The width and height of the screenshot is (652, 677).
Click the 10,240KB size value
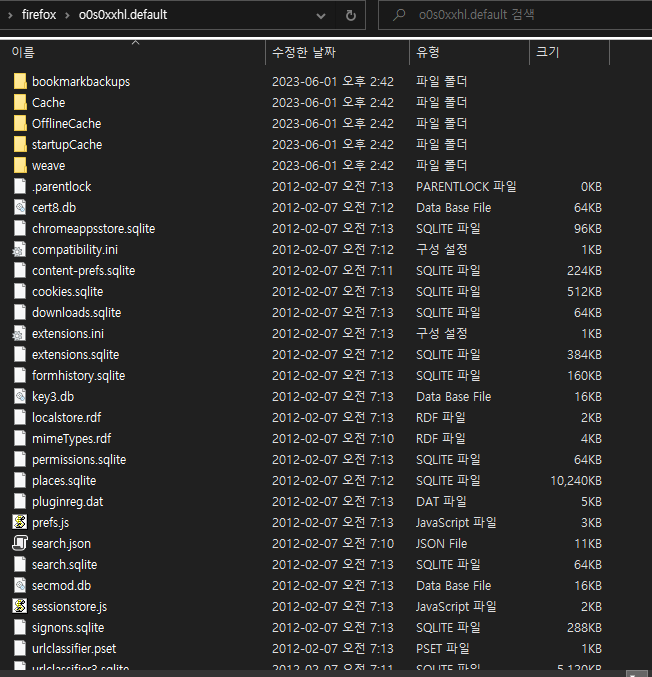[576, 481]
